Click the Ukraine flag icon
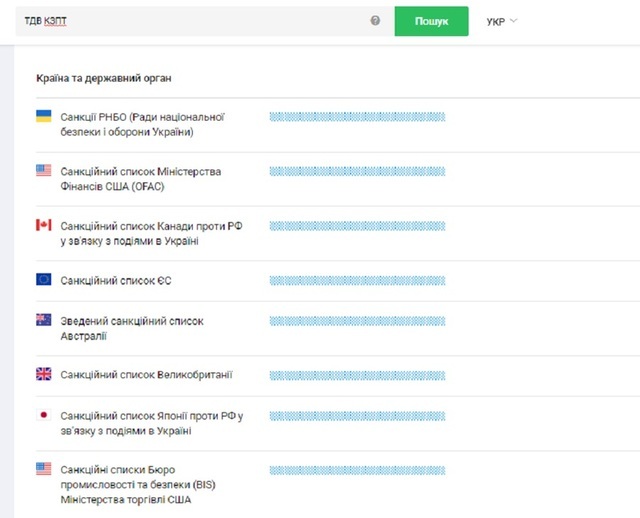The height and width of the screenshot is (518, 640). pos(44,116)
